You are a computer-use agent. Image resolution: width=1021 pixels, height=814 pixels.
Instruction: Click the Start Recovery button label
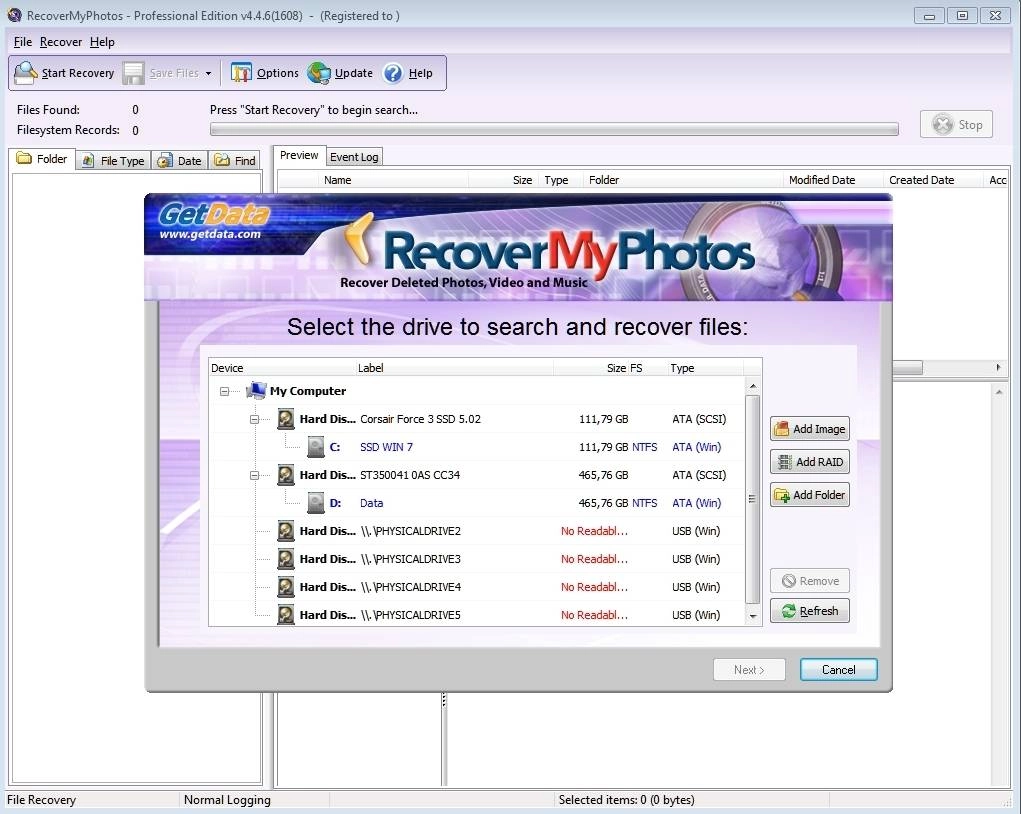coord(77,73)
